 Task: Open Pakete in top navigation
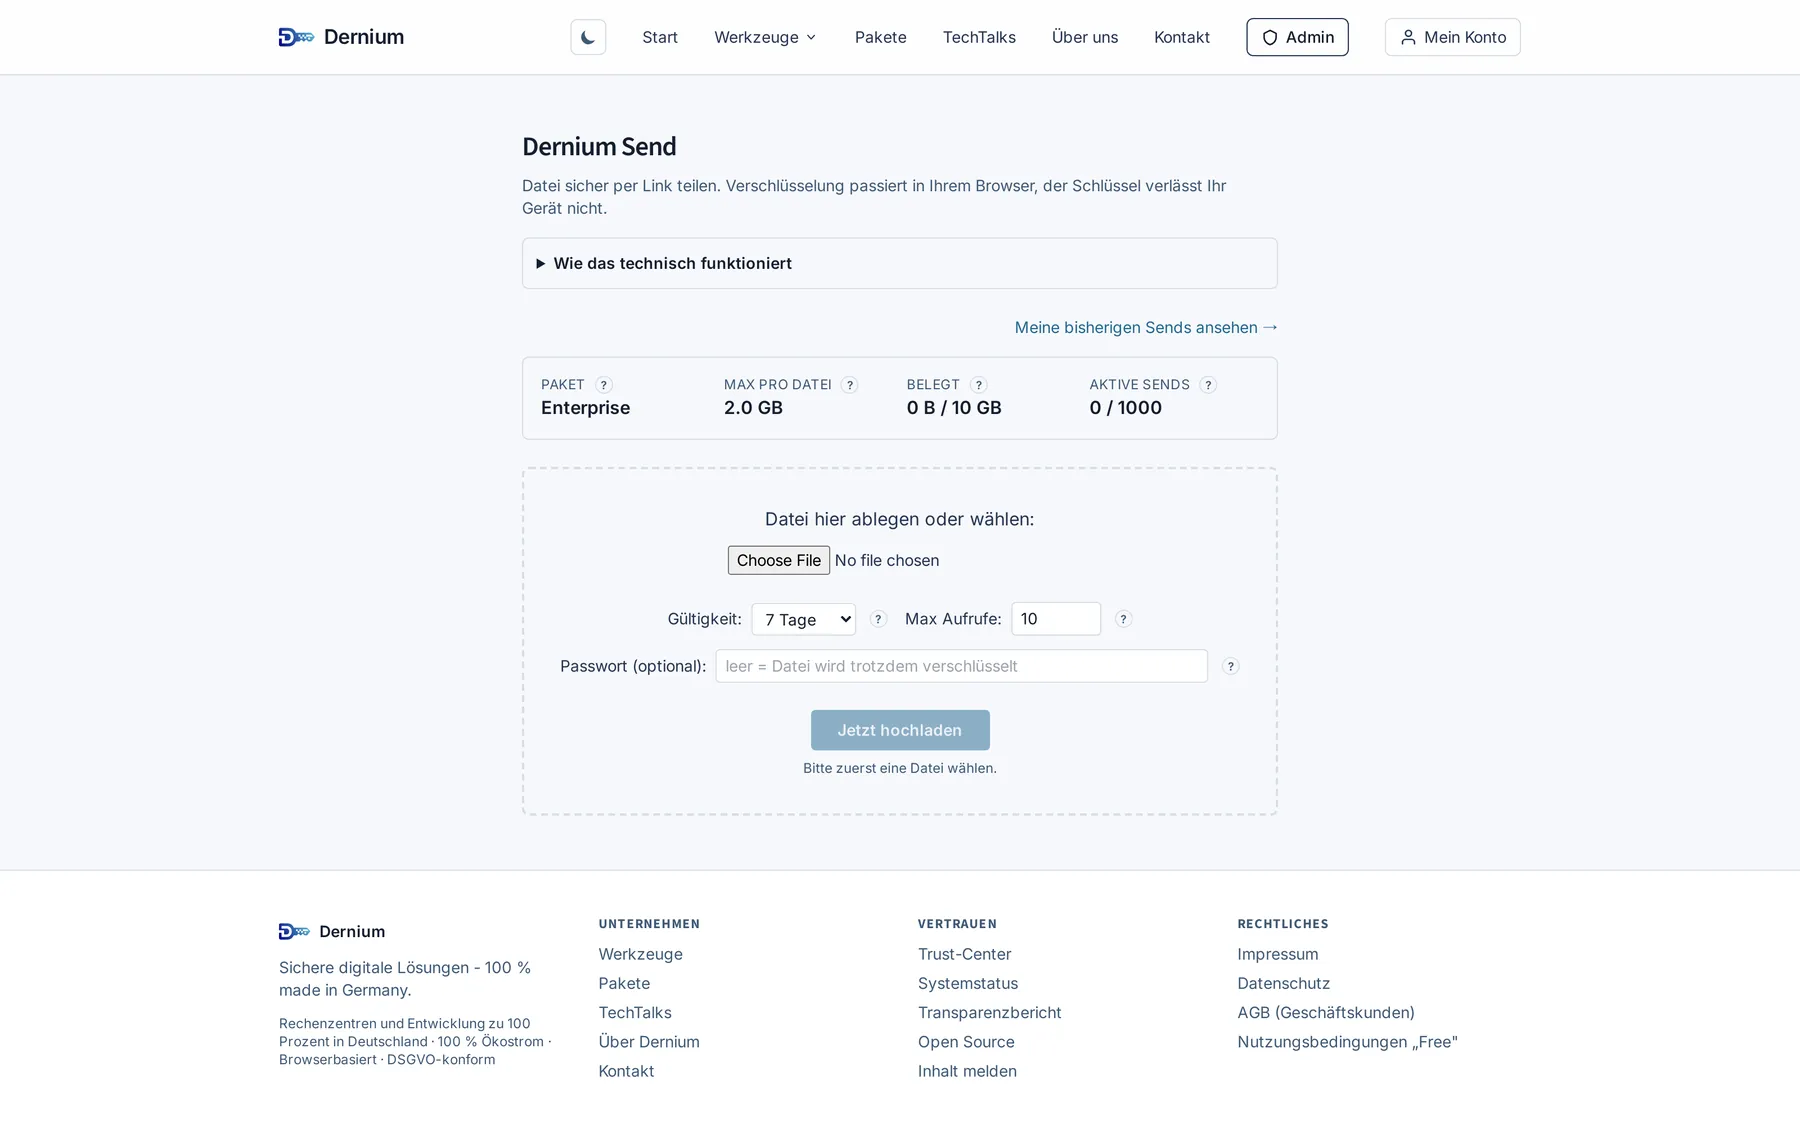(x=880, y=37)
